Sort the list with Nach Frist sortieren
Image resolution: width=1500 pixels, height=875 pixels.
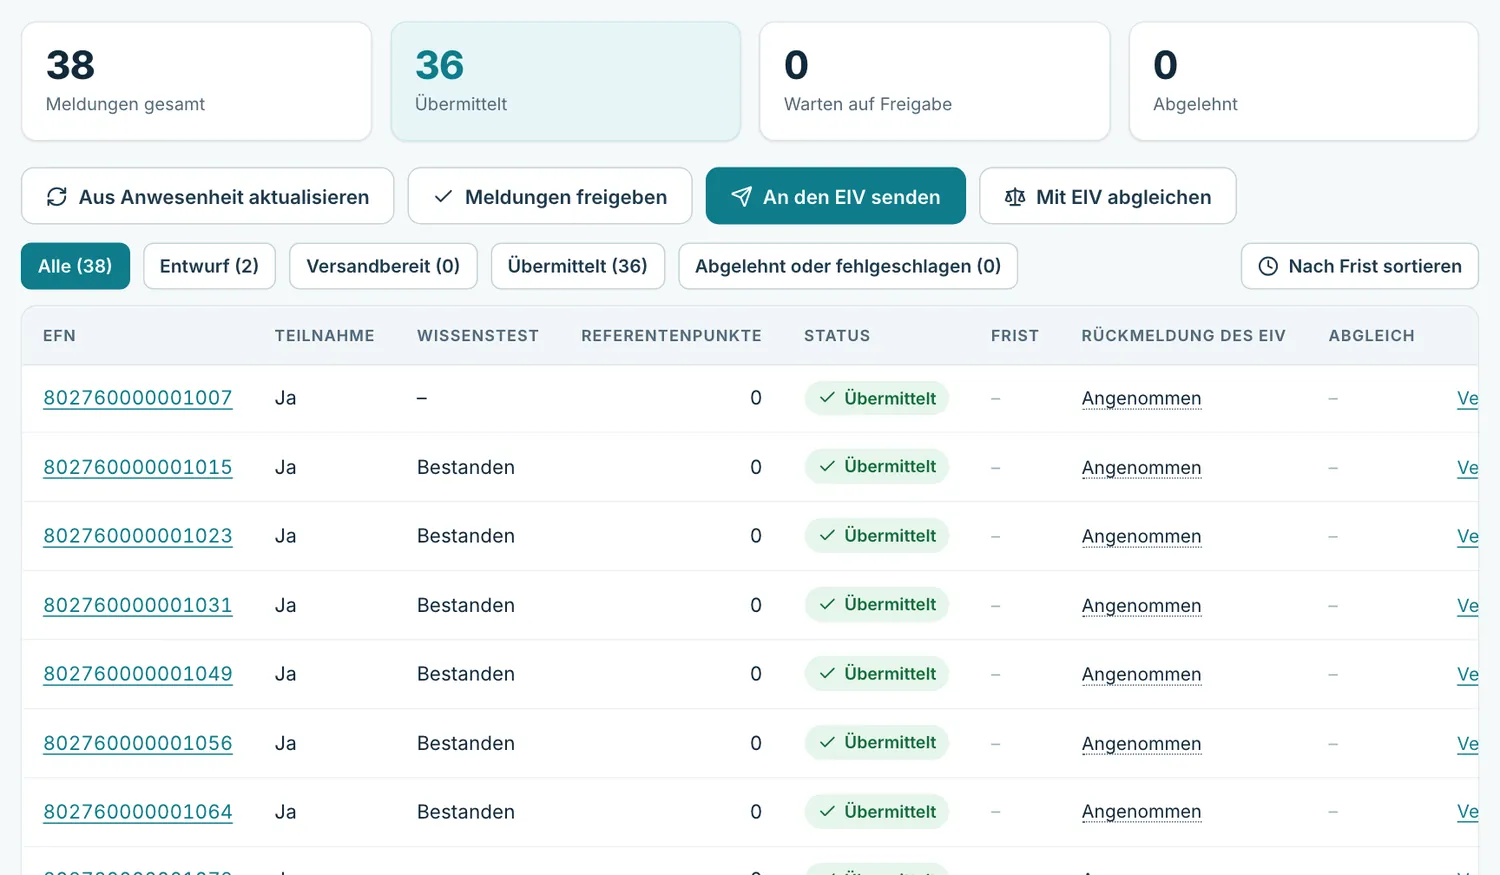coord(1360,266)
